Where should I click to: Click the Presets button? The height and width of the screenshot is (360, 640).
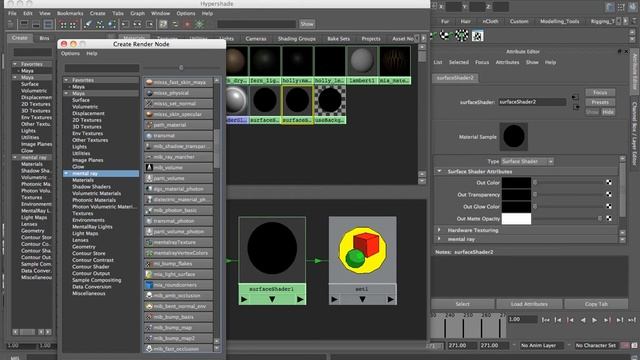(x=600, y=102)
